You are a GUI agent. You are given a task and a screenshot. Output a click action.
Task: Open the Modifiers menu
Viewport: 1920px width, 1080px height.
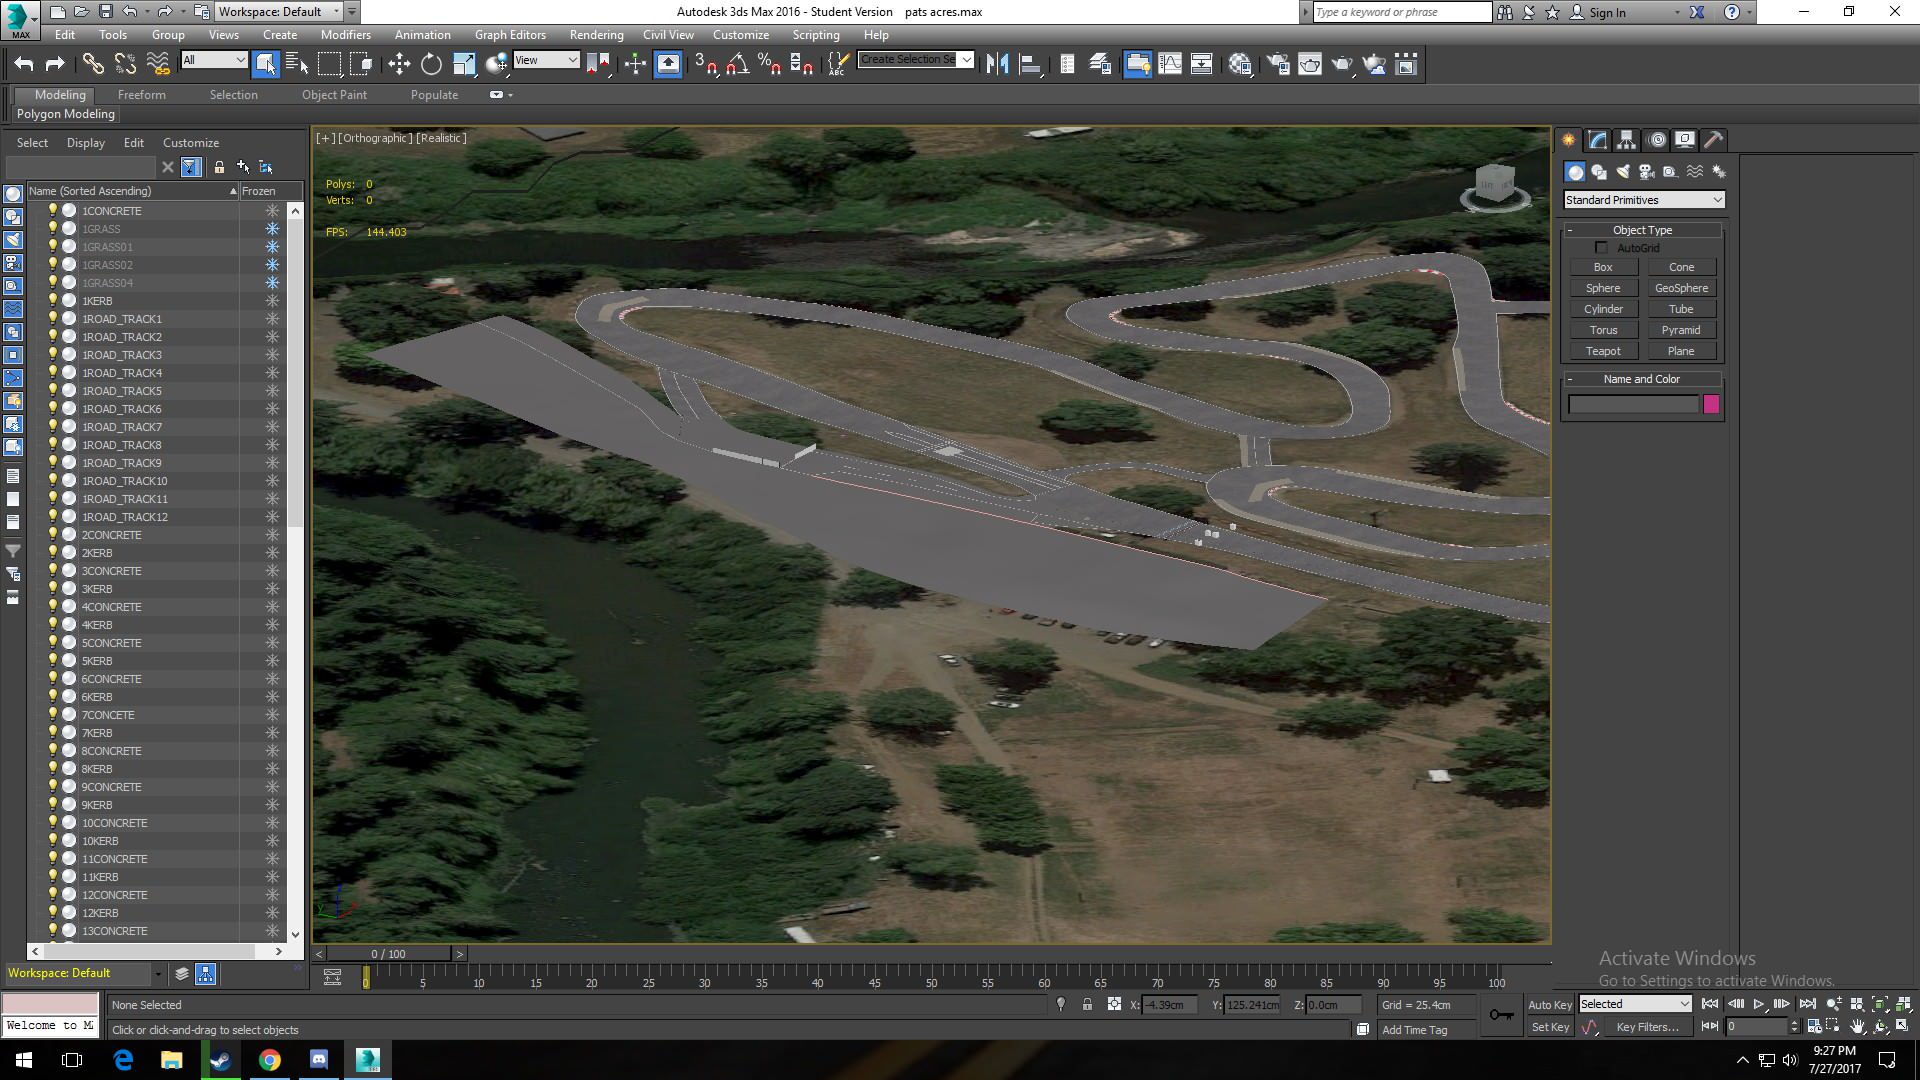(x=346, y=35)
